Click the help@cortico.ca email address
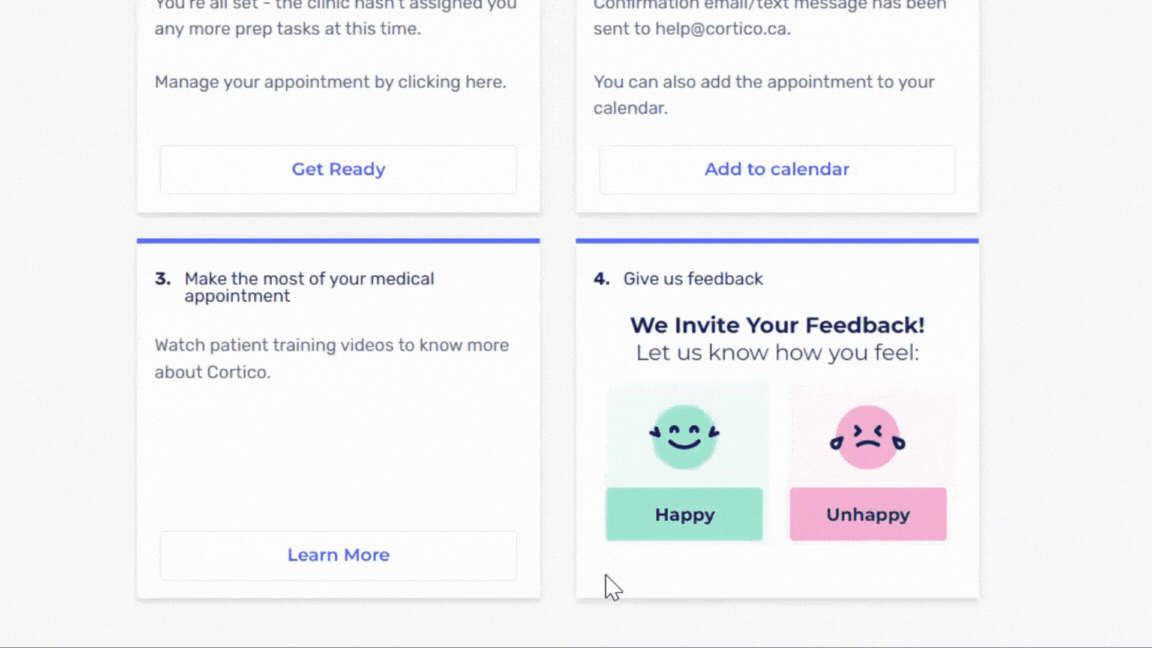1152x648 pixels. click(x=721, y=29)
